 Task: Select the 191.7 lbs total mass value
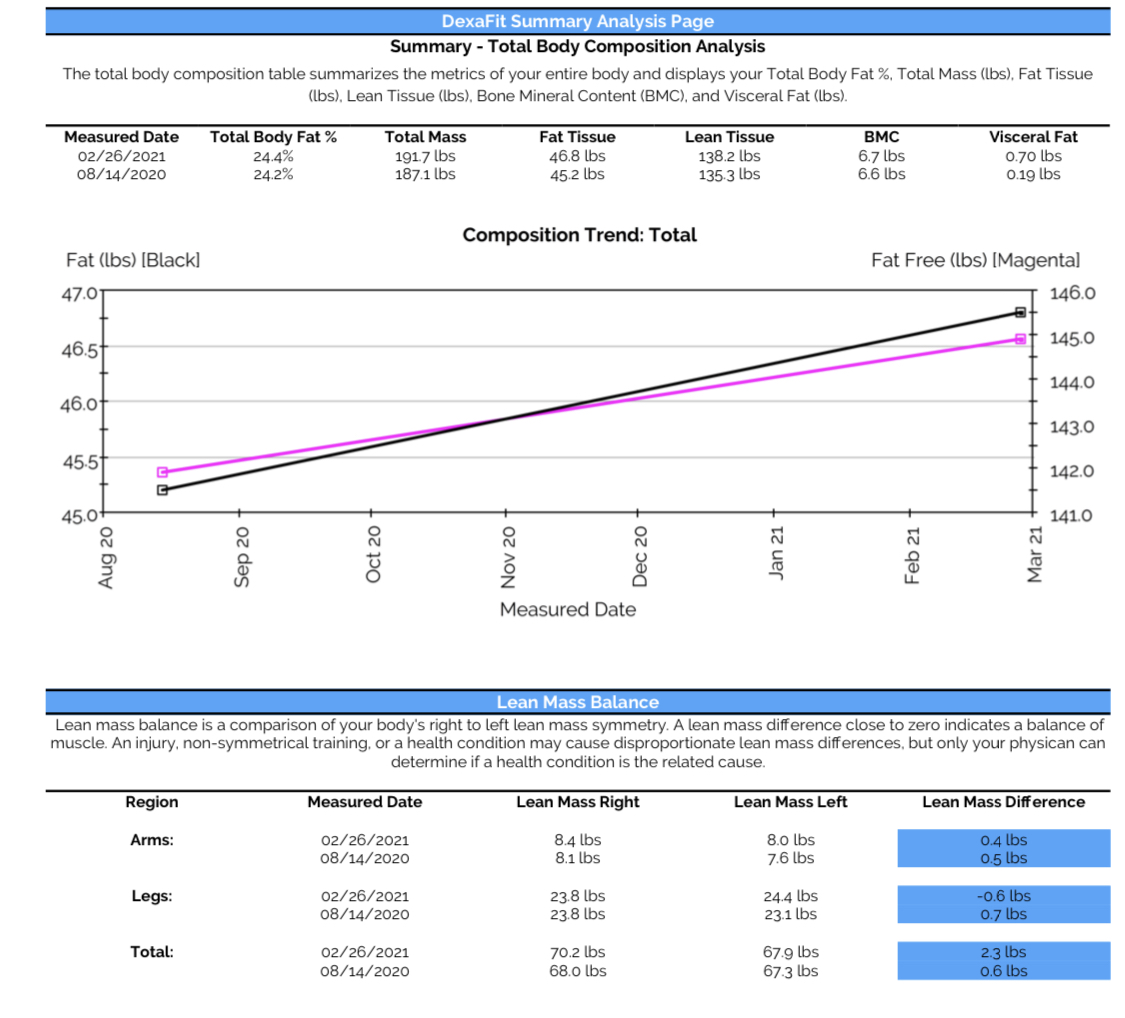point(425,156)
